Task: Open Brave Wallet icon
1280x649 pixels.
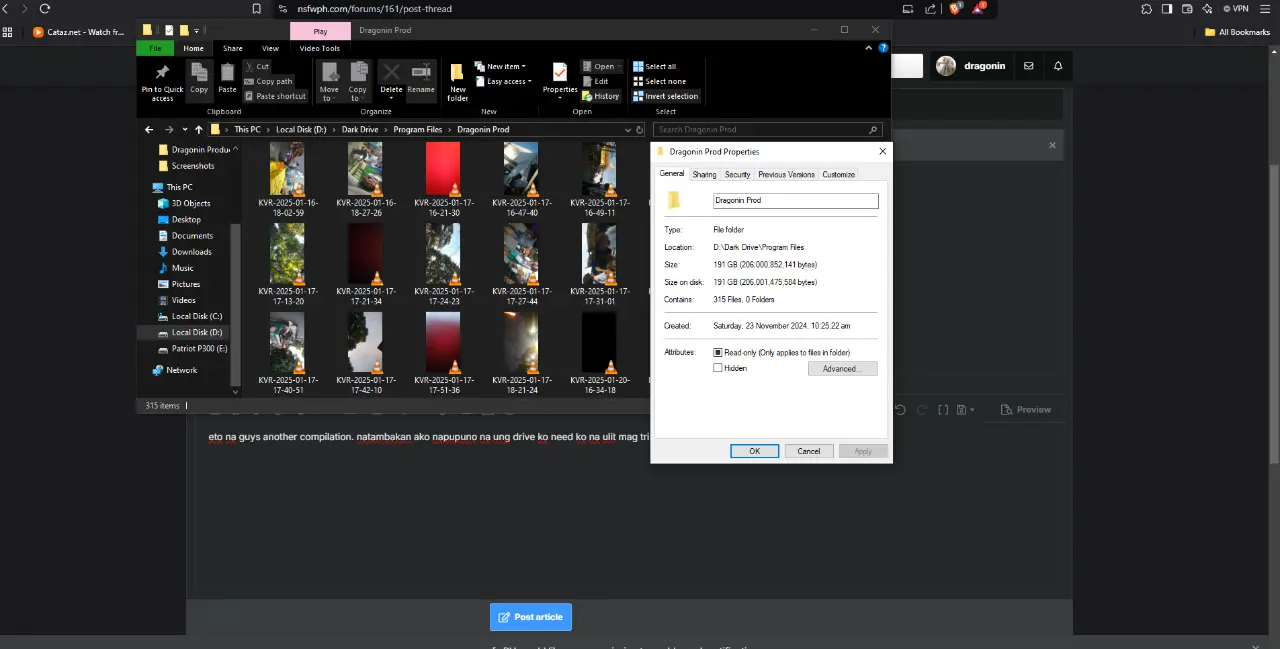Action: (1188, 8)
